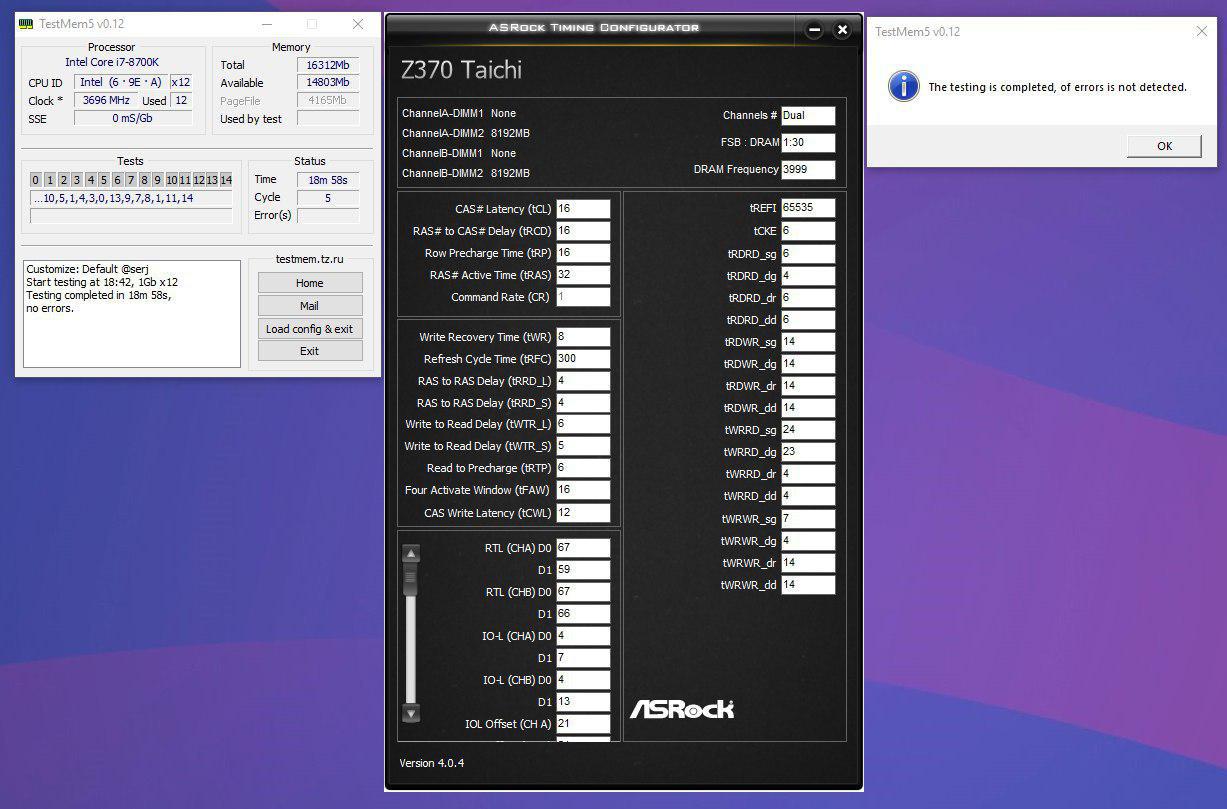Click the tRRD_L field
Screen dimensions: 1227x809
pos(583,381)
